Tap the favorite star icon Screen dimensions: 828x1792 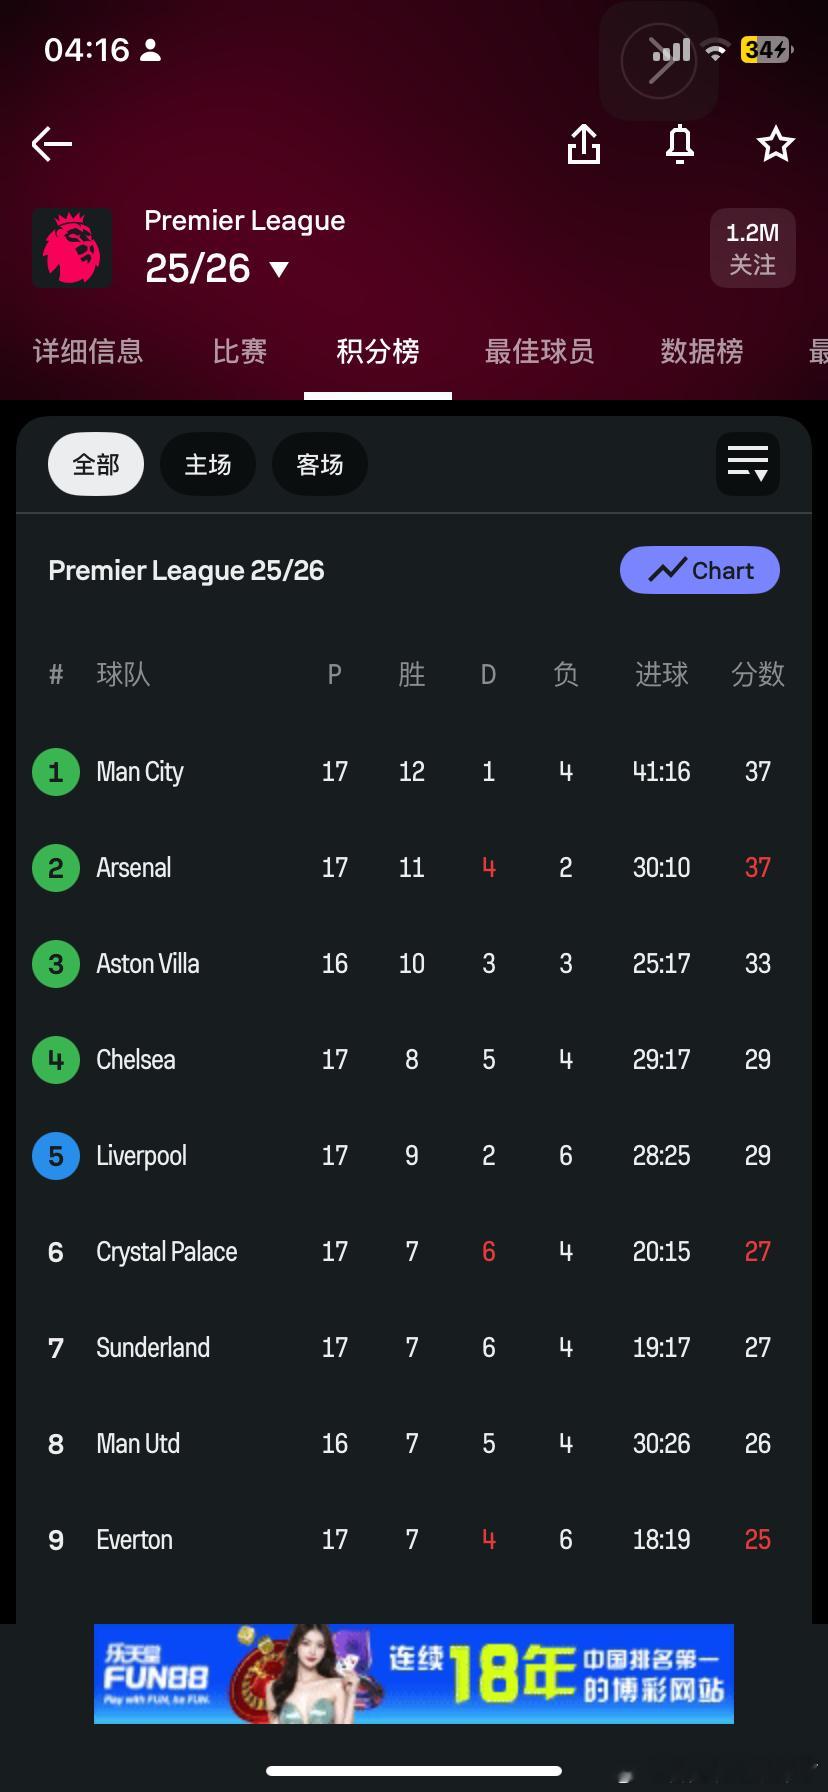(x=775, y=144)
